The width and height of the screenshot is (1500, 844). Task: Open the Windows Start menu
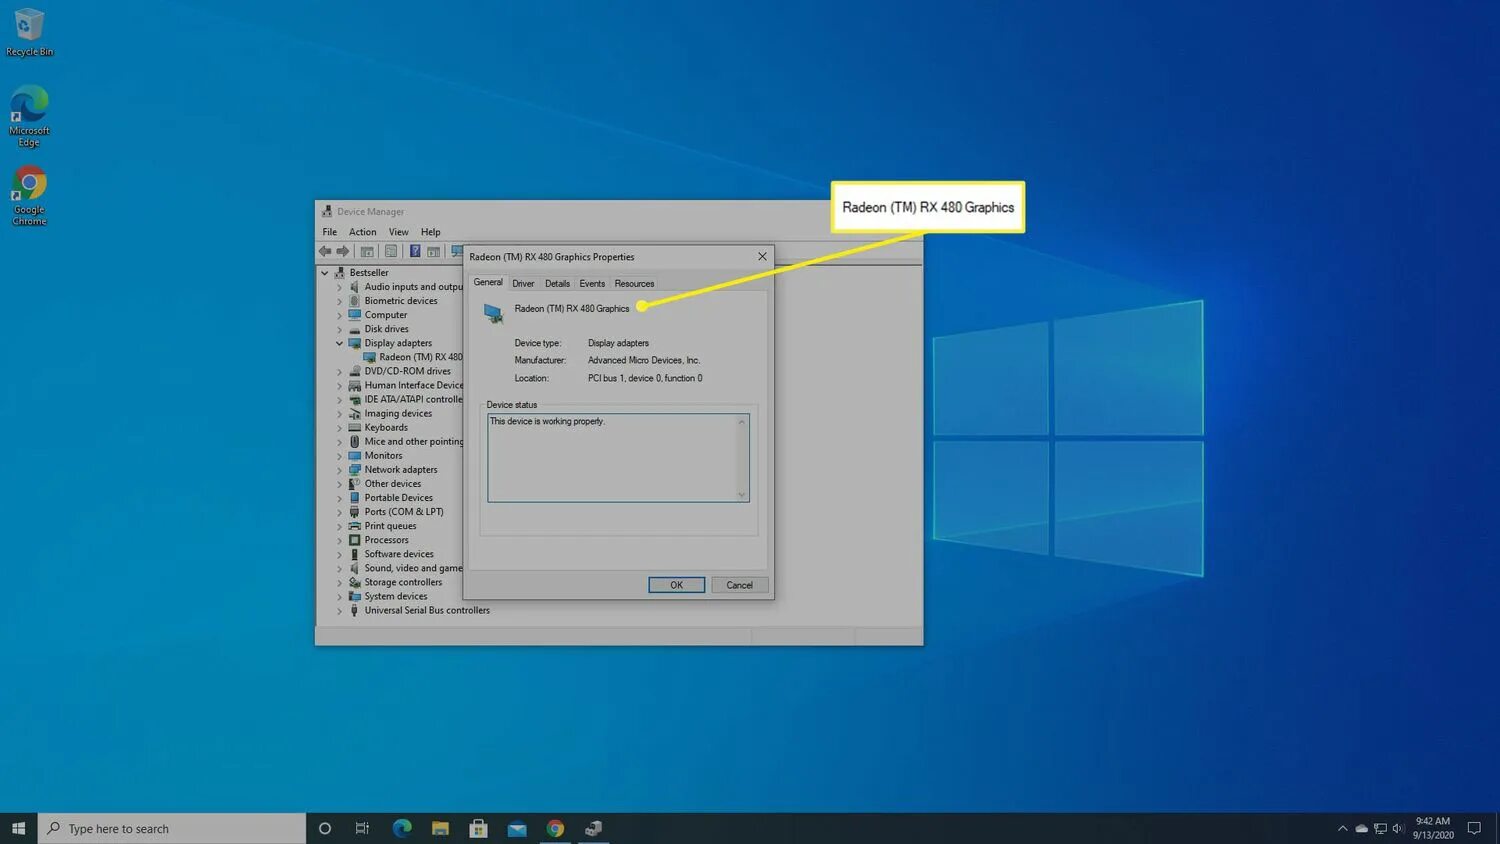pos(18,828)
